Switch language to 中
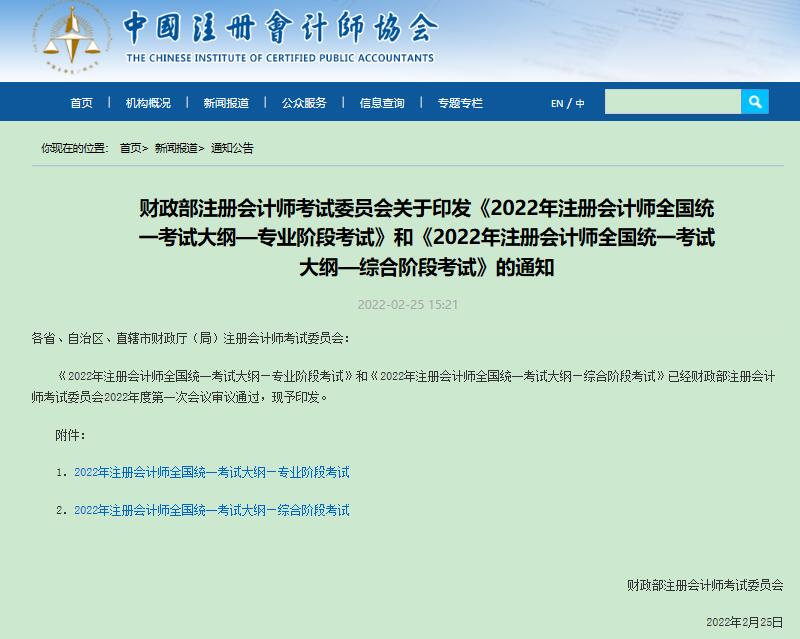 tap(580, 103)
